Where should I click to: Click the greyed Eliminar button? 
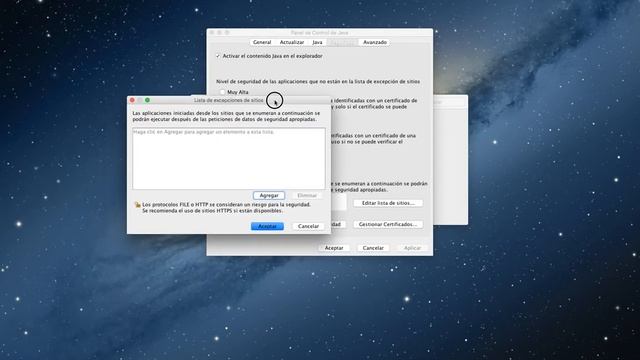[307, 196]
